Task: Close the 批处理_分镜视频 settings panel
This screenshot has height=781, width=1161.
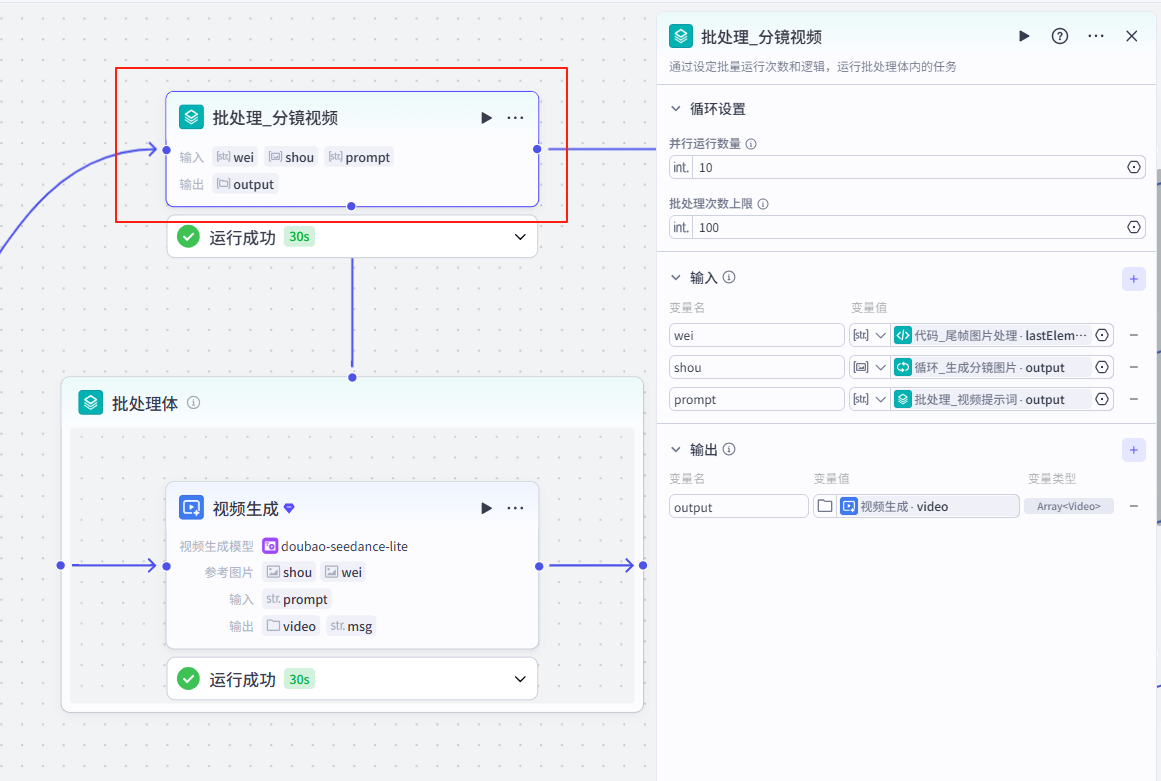Action: coord(1132,36)
